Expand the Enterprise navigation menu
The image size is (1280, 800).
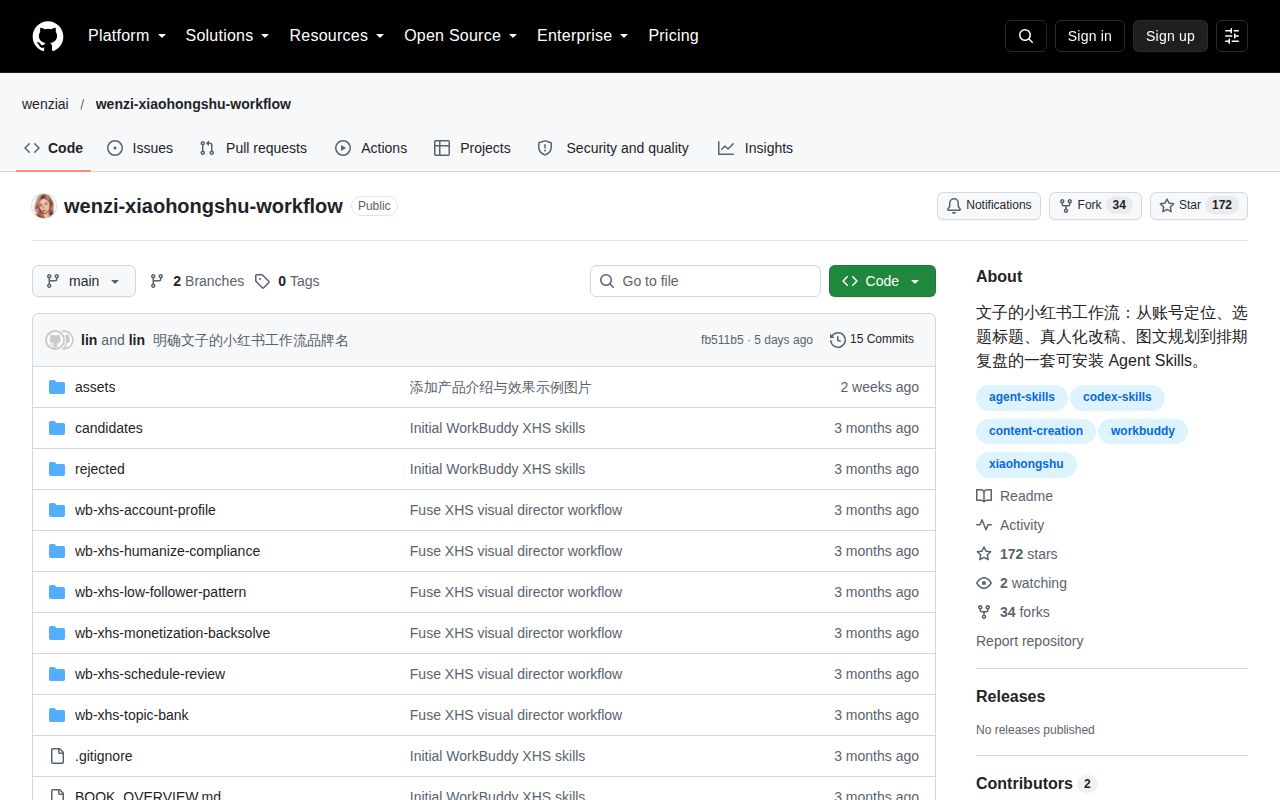(x=582, y=36)
